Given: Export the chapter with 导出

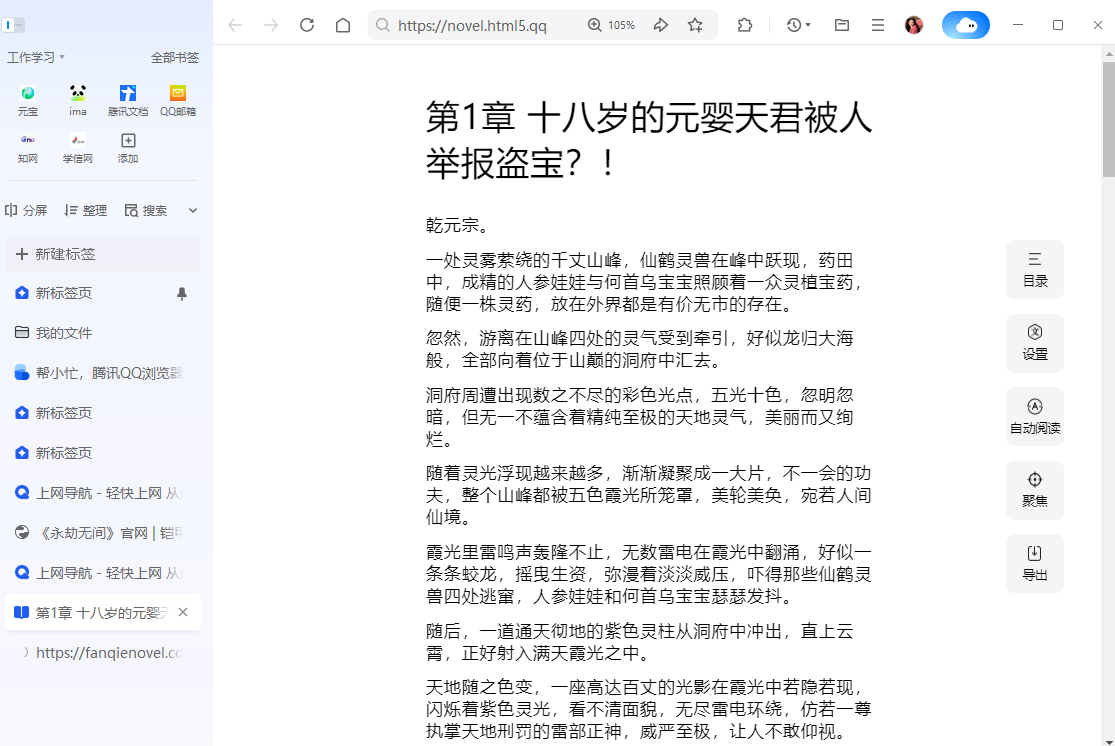Looking at the screenshot, I should 1035,563.
